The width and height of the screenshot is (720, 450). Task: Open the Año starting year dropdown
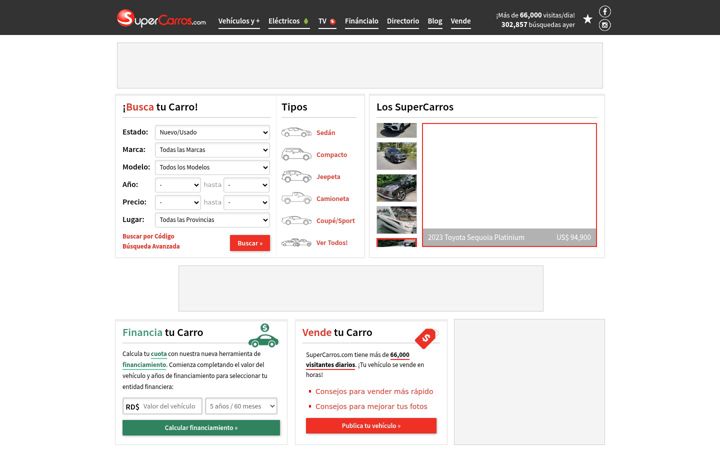tap(178, 185)
